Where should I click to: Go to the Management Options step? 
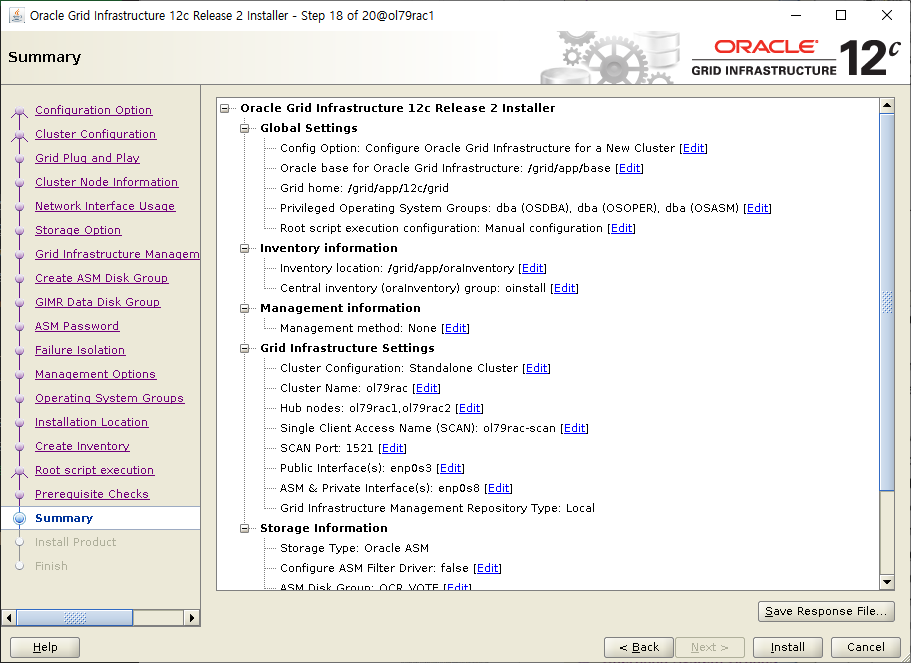[95, 374]
